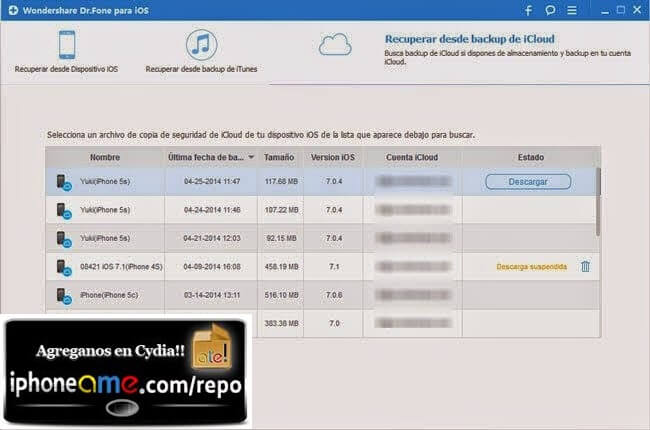Click the Tamaño column header
This screenshot has width=650, height=430.
(x=281, y=158)
